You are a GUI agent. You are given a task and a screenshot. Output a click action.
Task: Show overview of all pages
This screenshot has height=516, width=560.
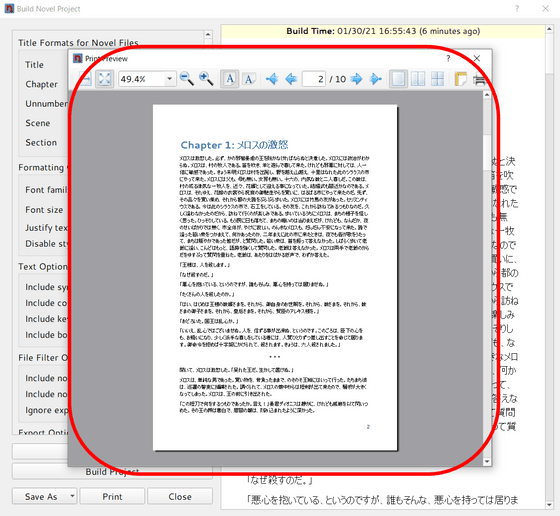pos(437,79)
